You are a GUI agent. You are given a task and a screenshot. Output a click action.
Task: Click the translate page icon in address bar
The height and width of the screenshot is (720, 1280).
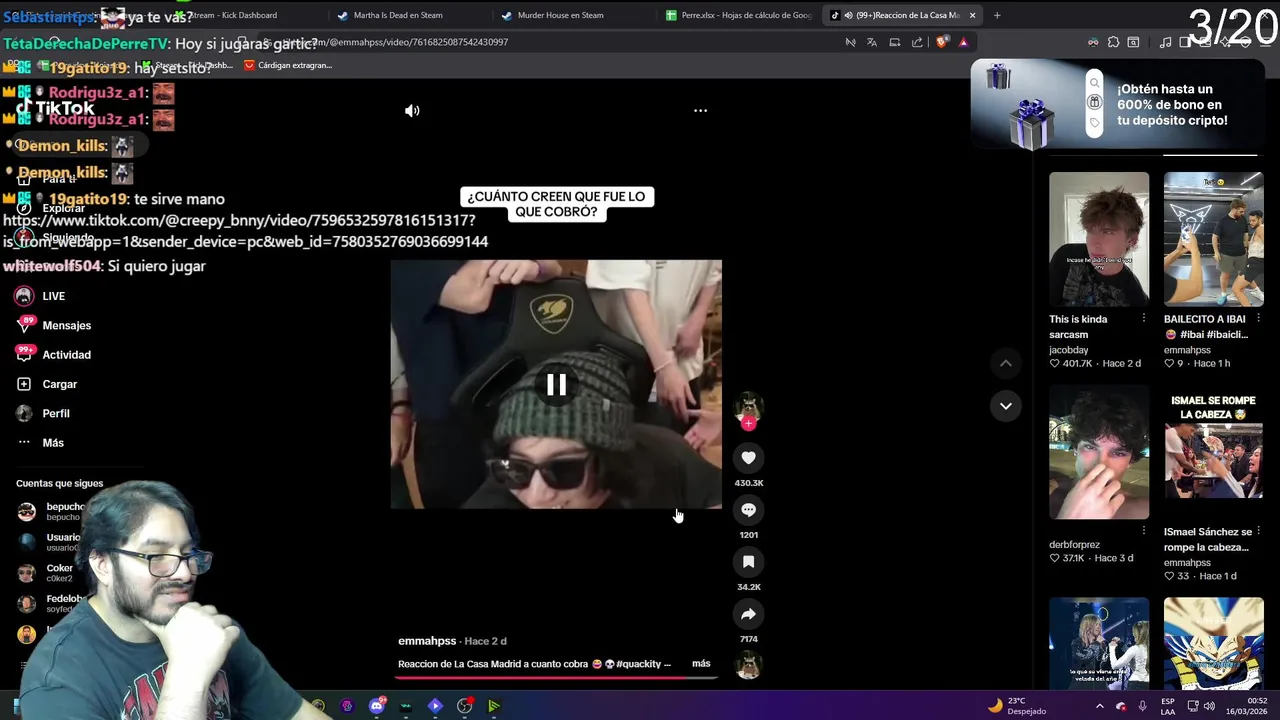(x=872, y=42)
